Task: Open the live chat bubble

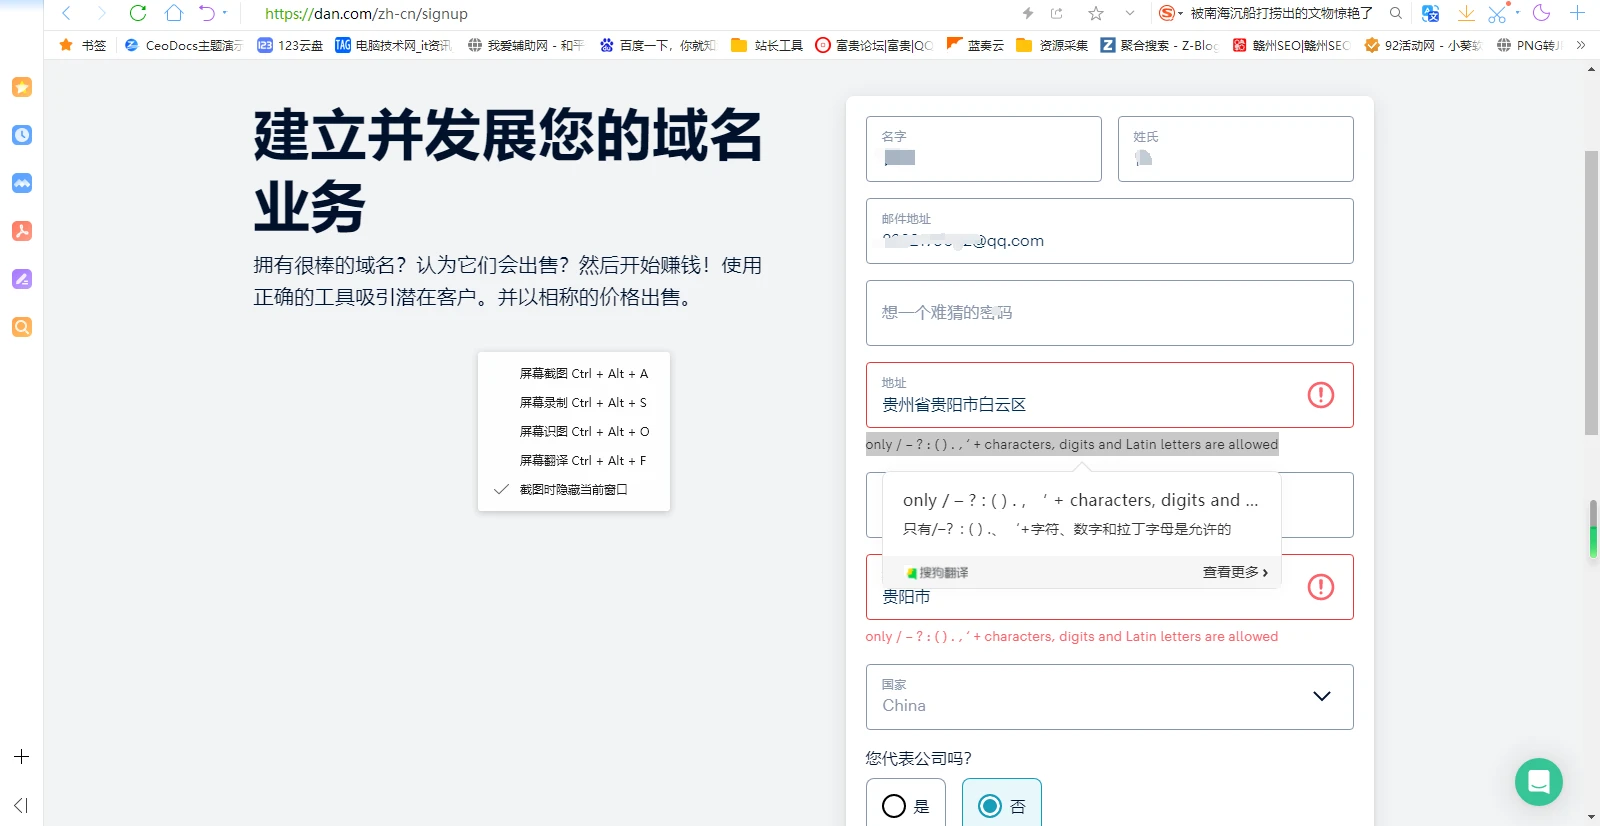Action: click(1538, 781)
